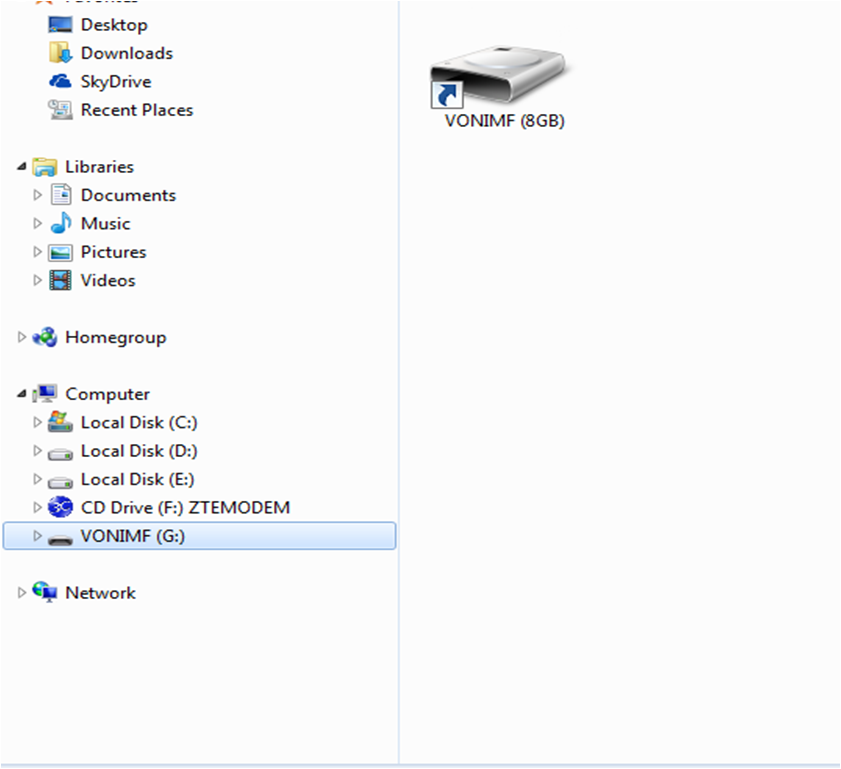This screenshot has height=769, width=841.
Task: Expand the VONIMF (G:) node
Action: [38, 535]
